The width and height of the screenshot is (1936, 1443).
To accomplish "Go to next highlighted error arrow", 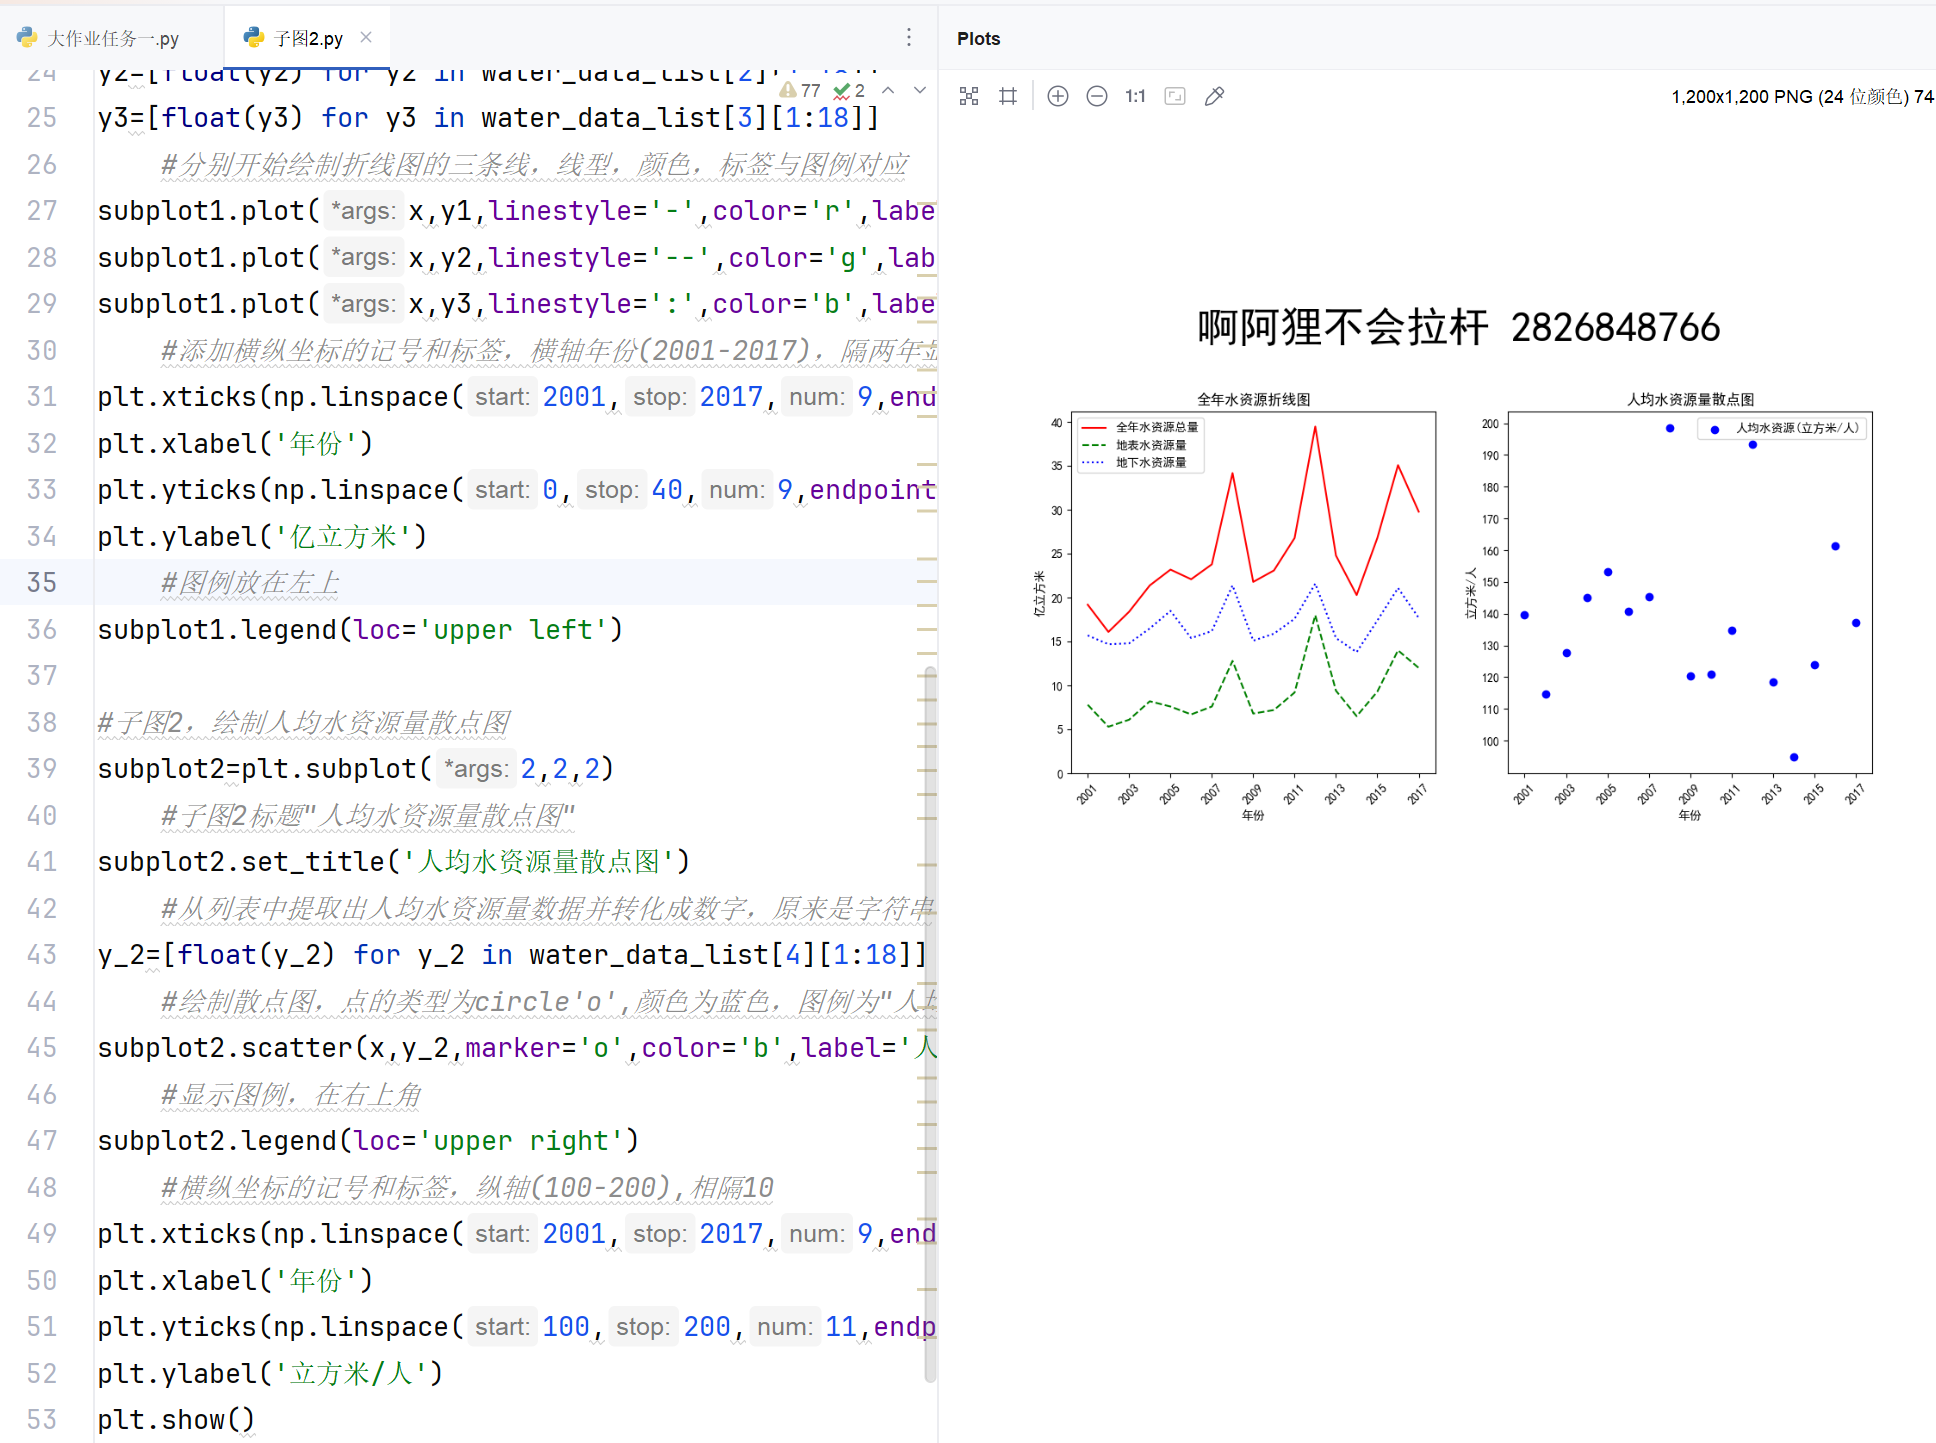I will click(920, 91).
